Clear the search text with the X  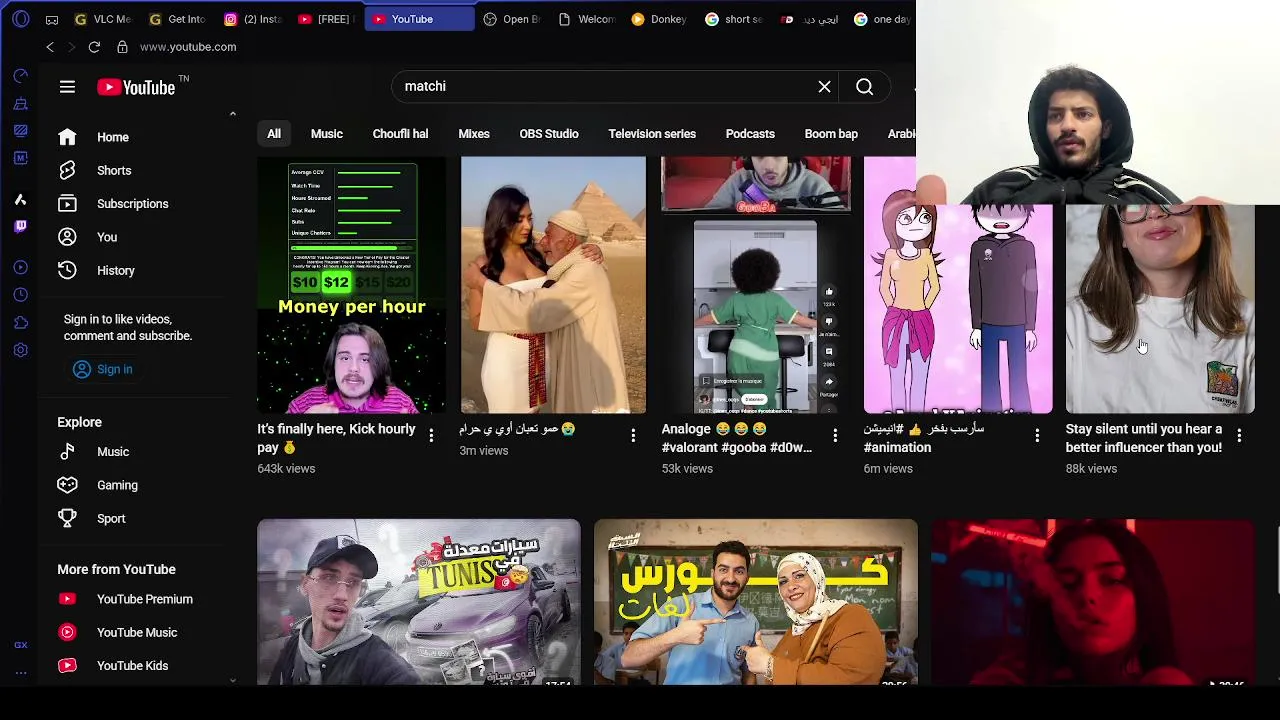(x=825, y=87)
